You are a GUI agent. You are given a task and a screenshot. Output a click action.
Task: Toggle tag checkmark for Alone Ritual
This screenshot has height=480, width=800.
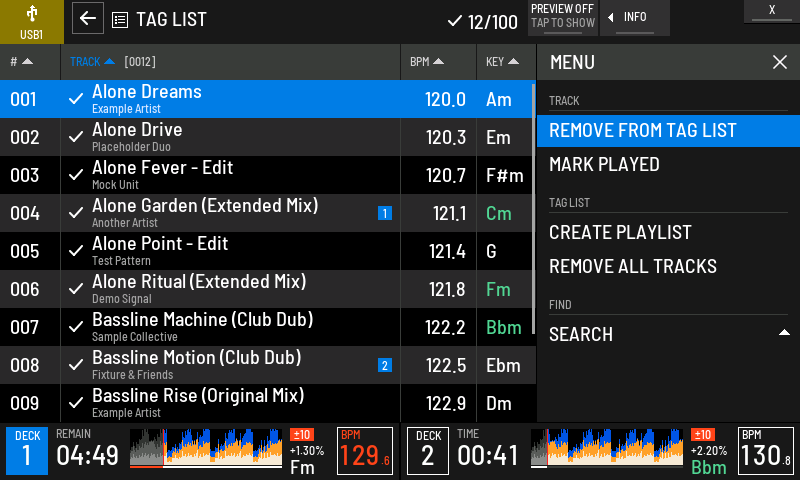tap(76, 289)
